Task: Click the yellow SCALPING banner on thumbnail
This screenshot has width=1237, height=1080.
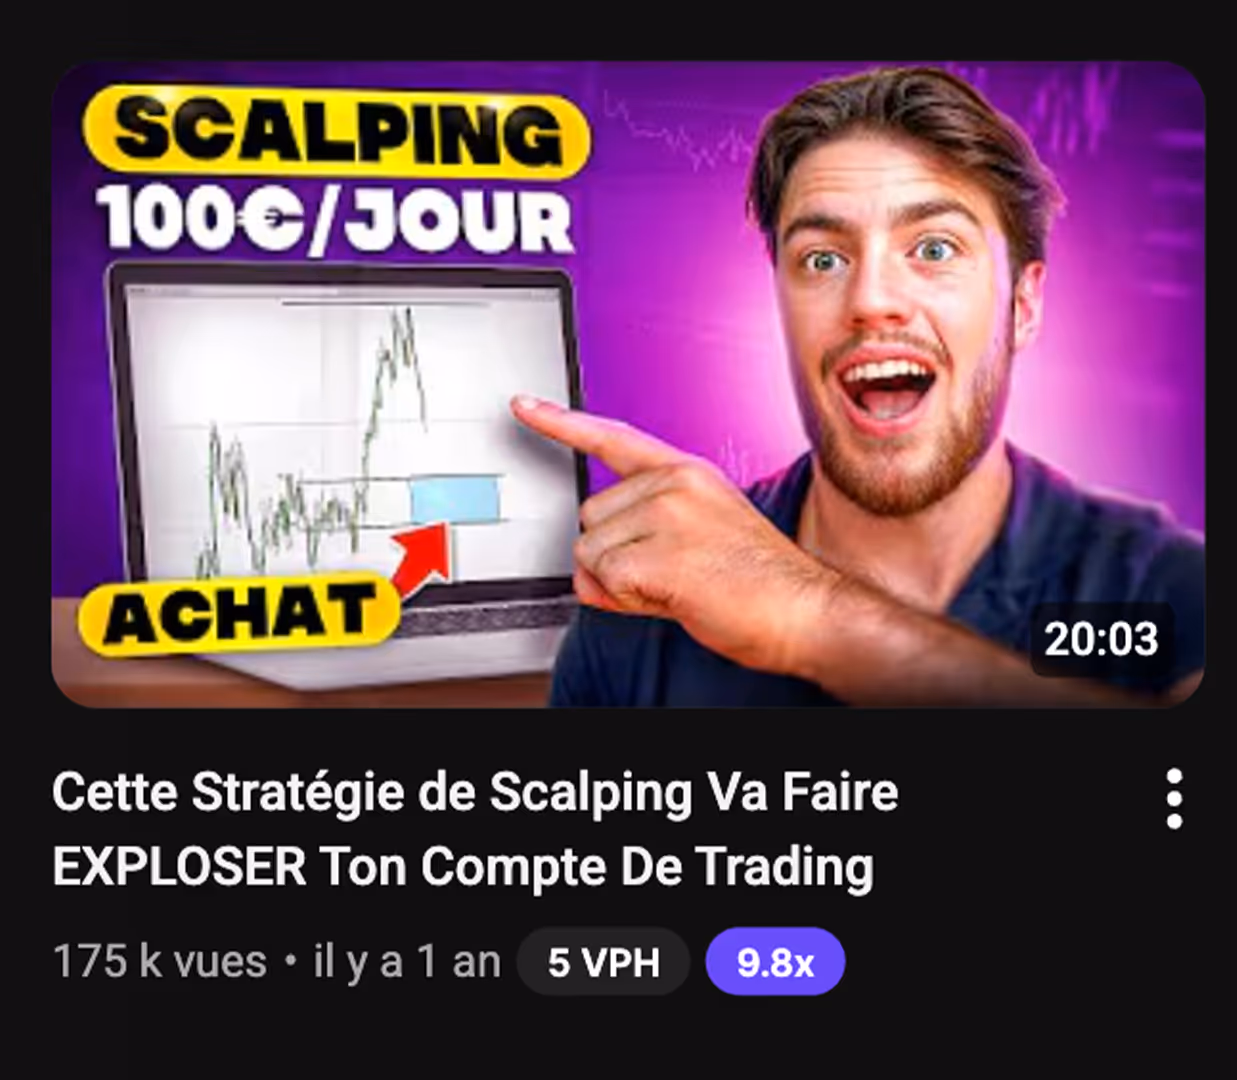Action: (x=337, y=131)
